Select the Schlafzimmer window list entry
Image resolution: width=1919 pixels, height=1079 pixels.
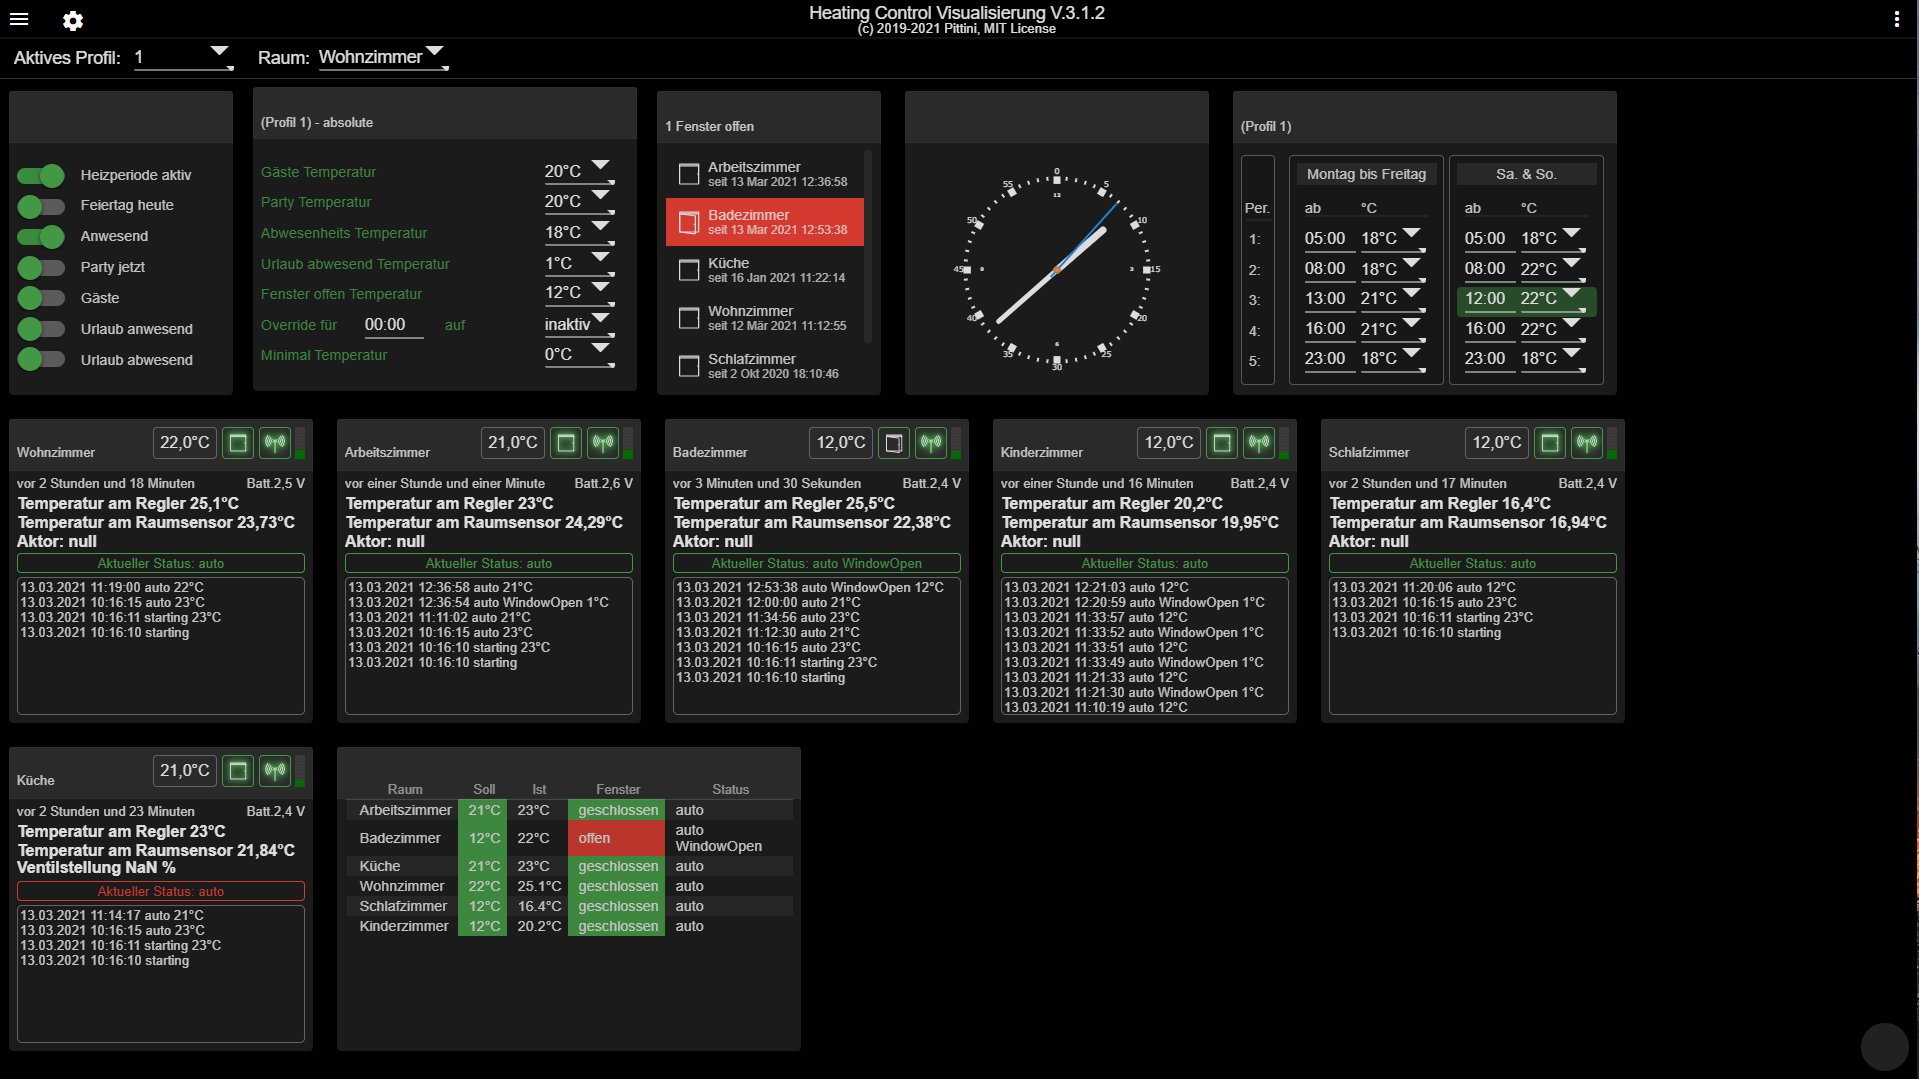(x=765, y=366)
